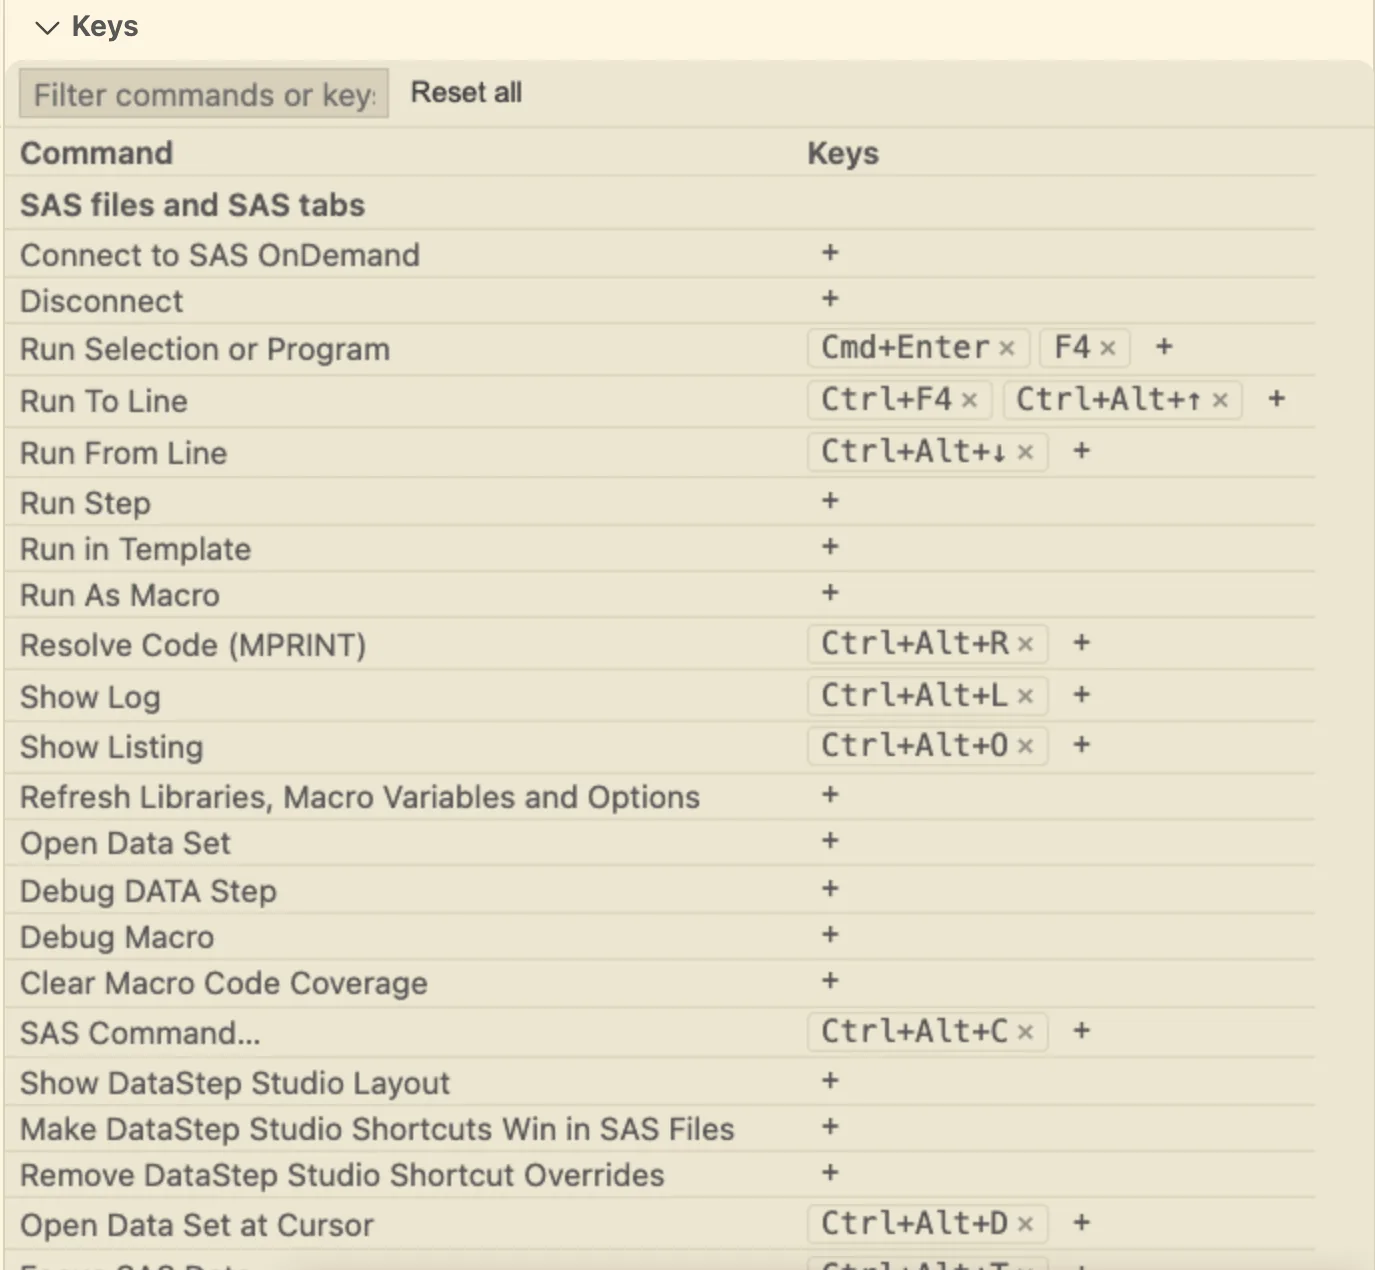Viewport: 1375px width, 1270px height.
Task: Remove the Ctrl+Alt+L shortcut
Action: click(x=1025, y=696)
